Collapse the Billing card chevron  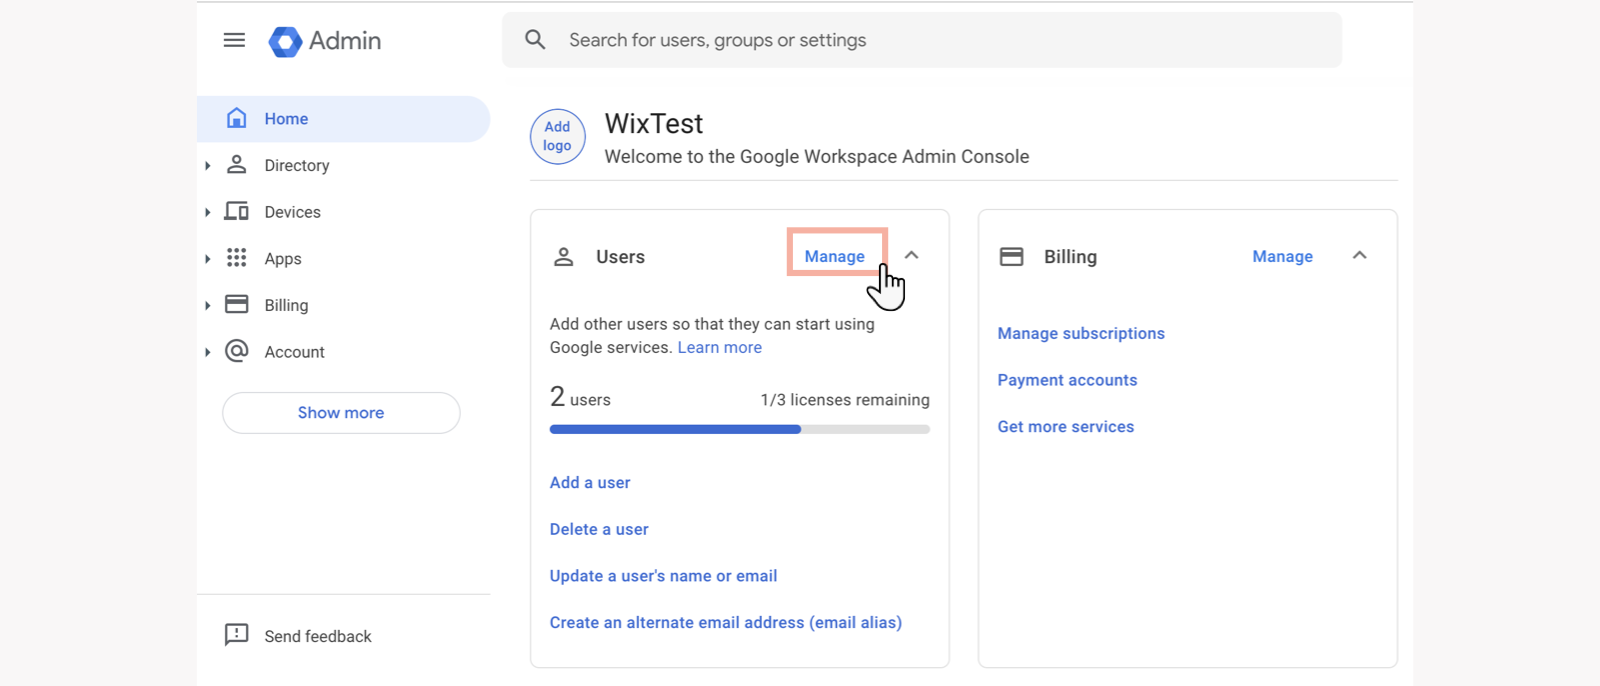point(1359,256)
